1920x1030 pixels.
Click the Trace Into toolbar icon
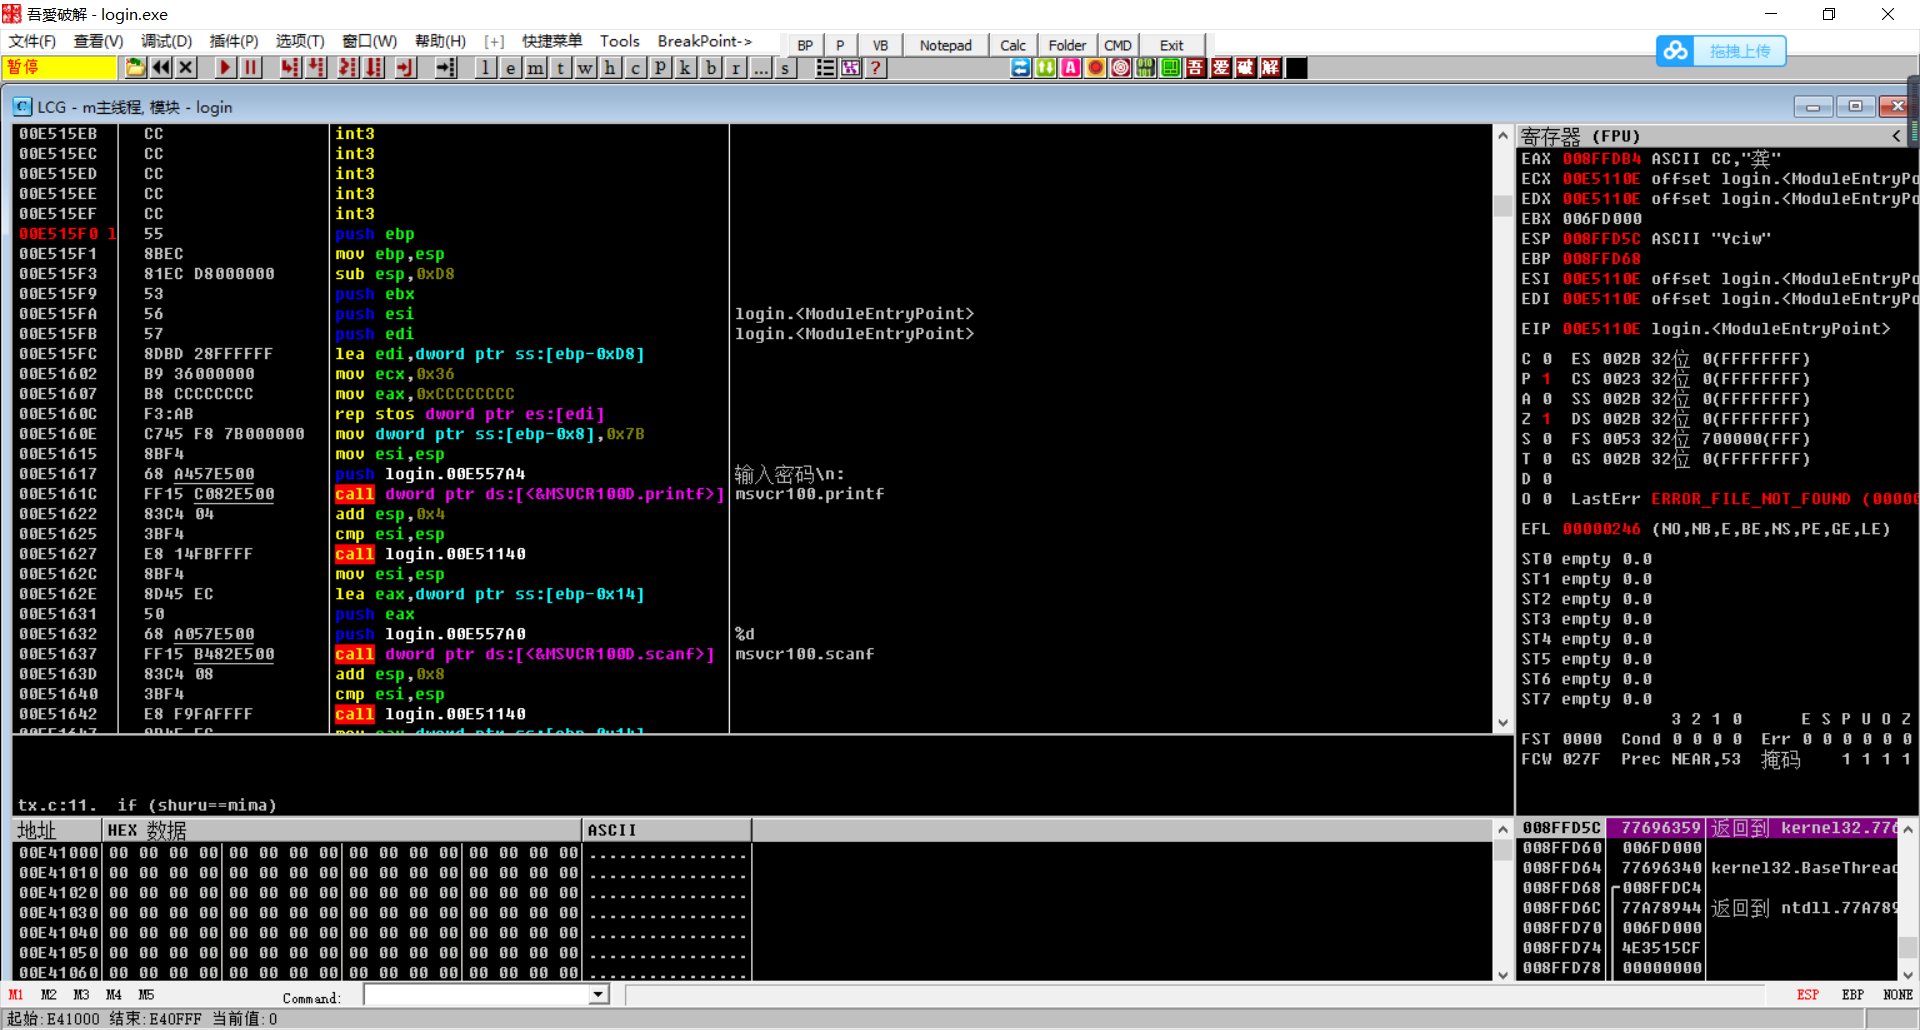(x=347, y=68)
